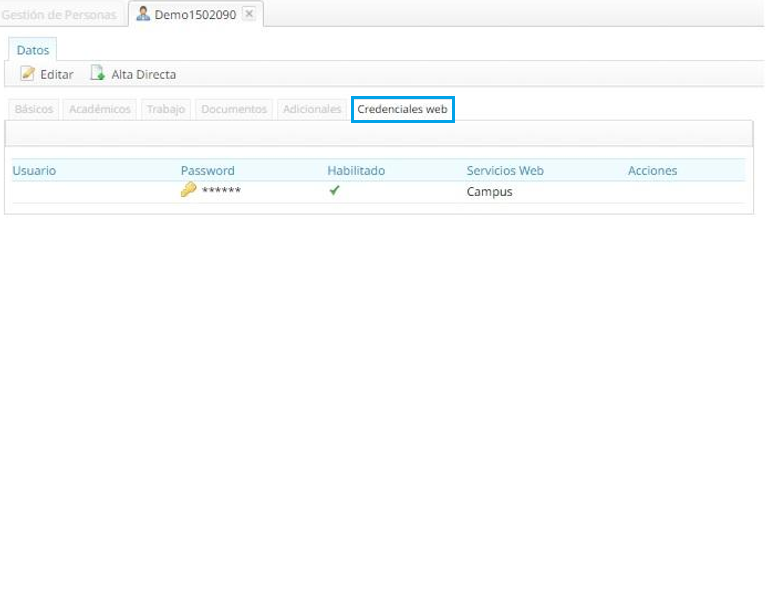Click the masked password asterisks
775x614 pixels.
[221, 191]
